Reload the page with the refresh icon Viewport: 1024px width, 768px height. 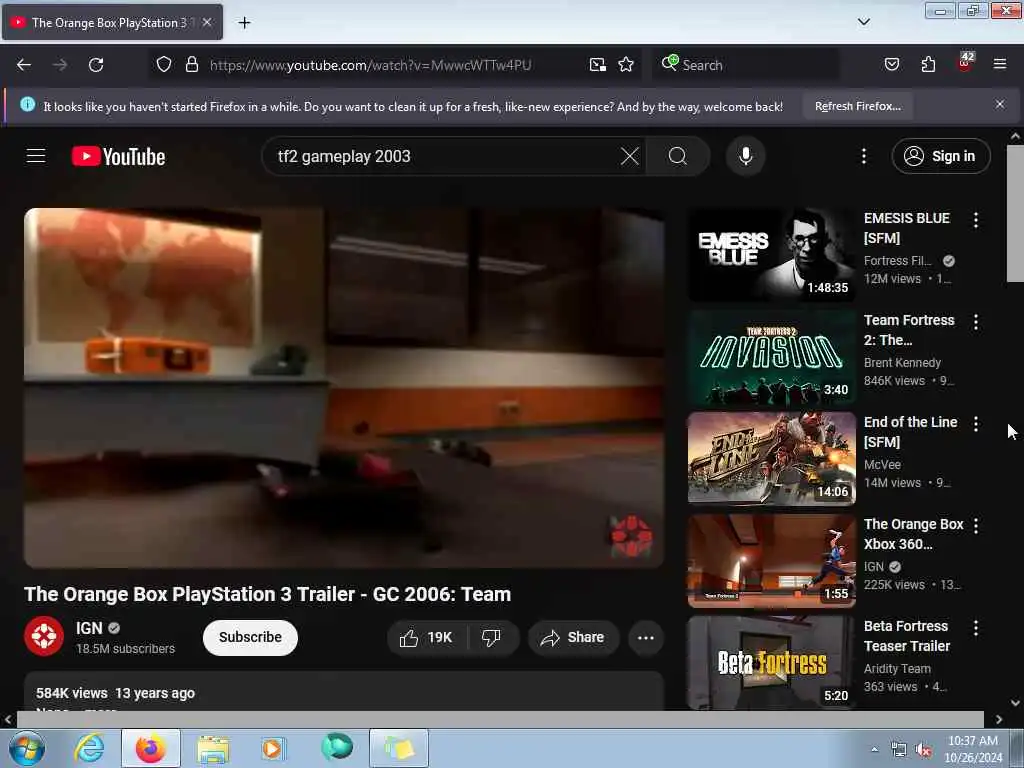tap(96, 65)
